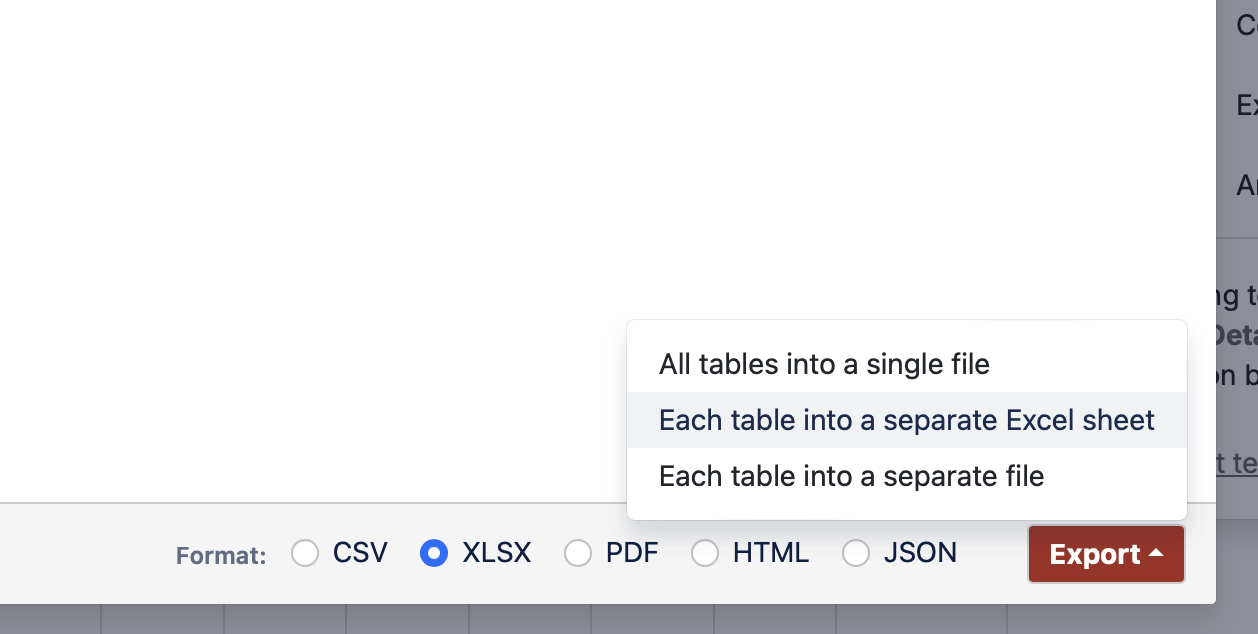Click the XLSX text label
This screenshot has height=634, width=1258.
click(497, 553)
